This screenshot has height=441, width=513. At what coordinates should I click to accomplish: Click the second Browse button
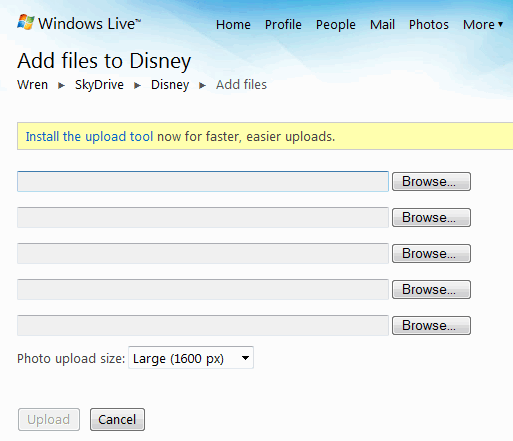[x=431, y=217]
